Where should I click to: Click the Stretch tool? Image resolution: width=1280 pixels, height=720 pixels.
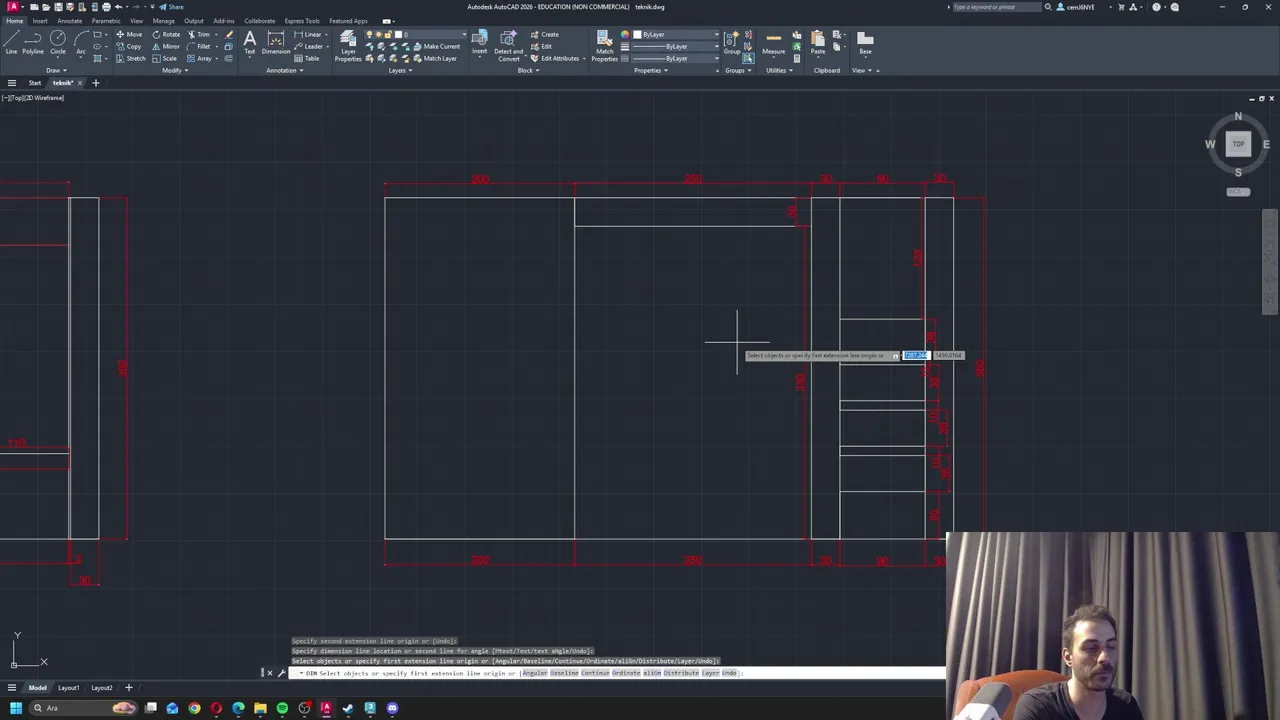(x=131, y=58)
